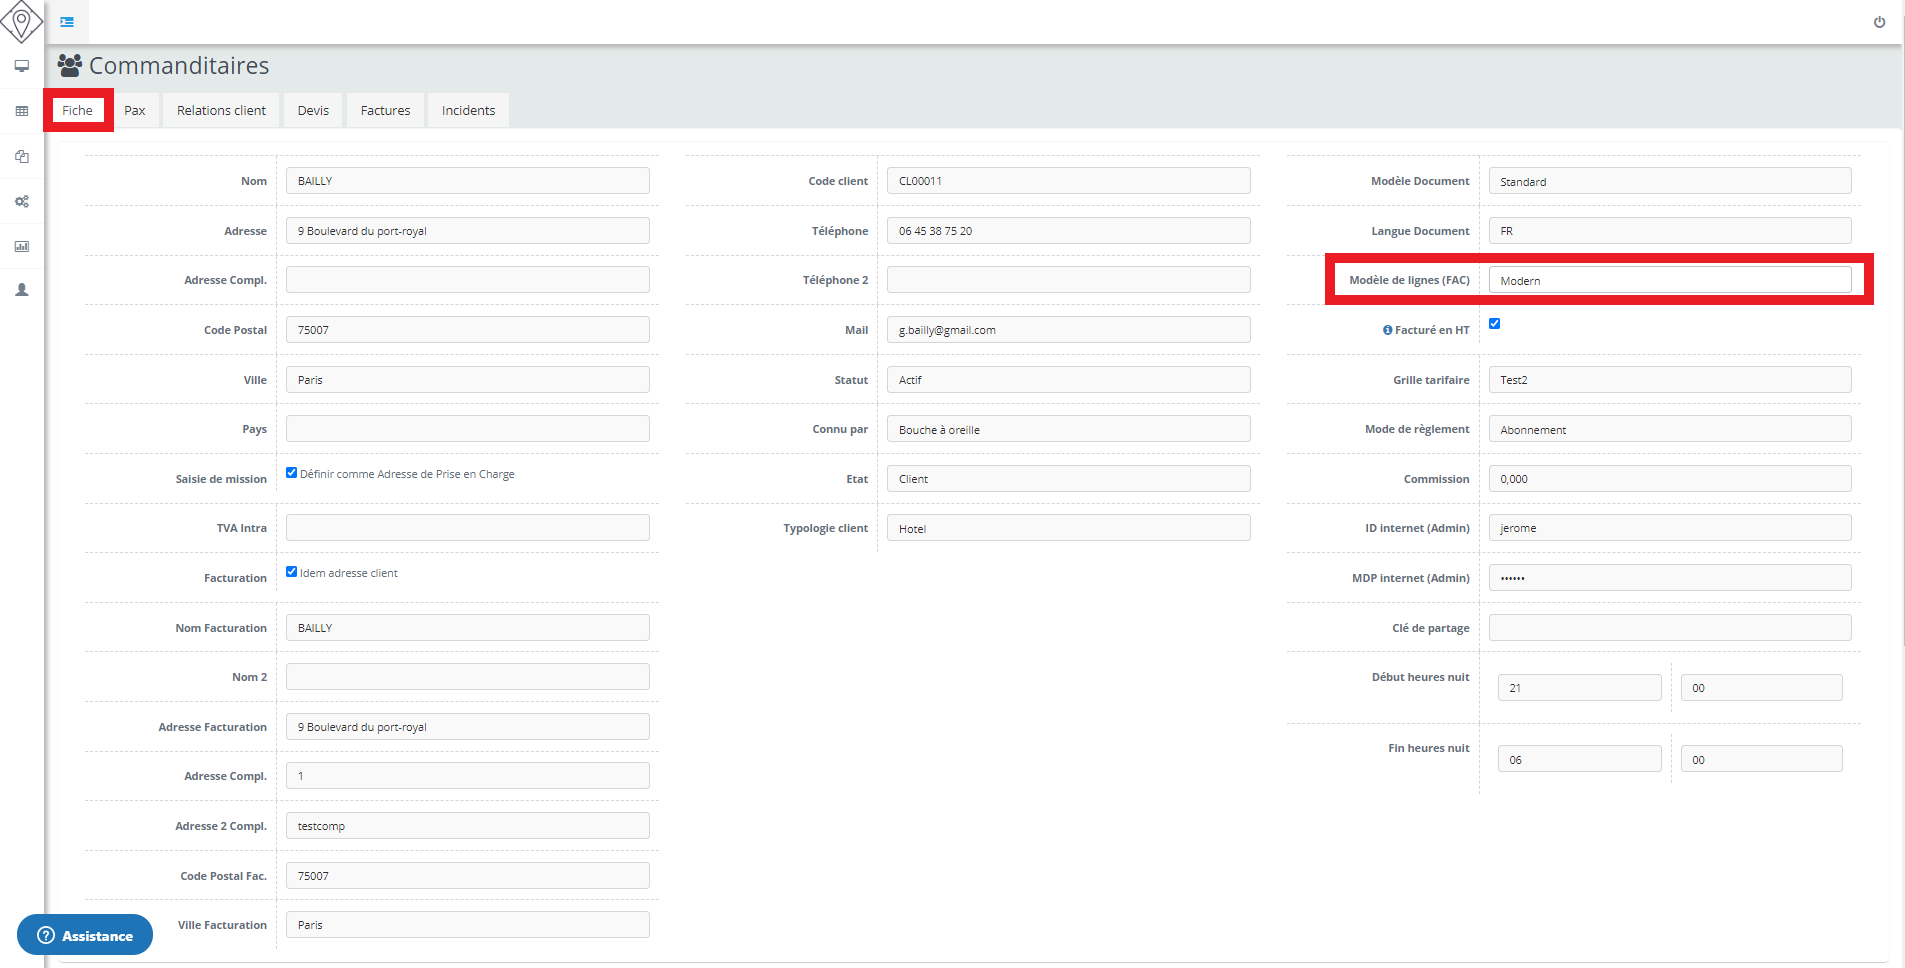
Task: Open the Typologie client dropdown
Action: pos(1067,529)
